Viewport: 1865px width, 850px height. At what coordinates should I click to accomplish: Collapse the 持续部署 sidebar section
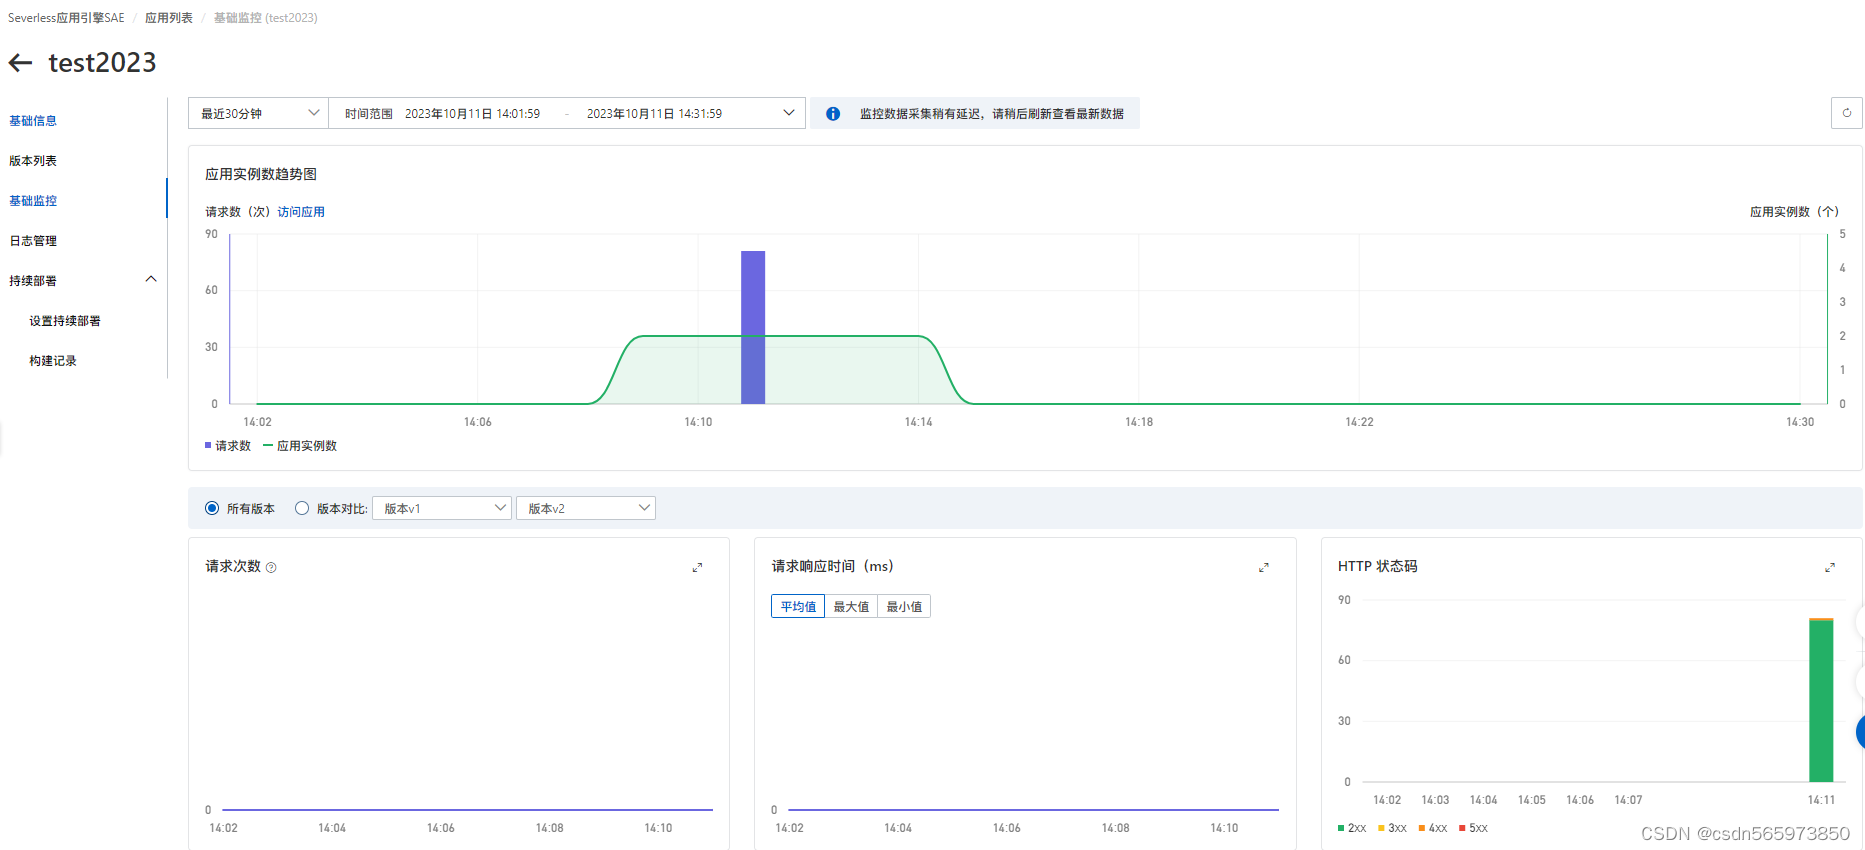tap(151, 279)
